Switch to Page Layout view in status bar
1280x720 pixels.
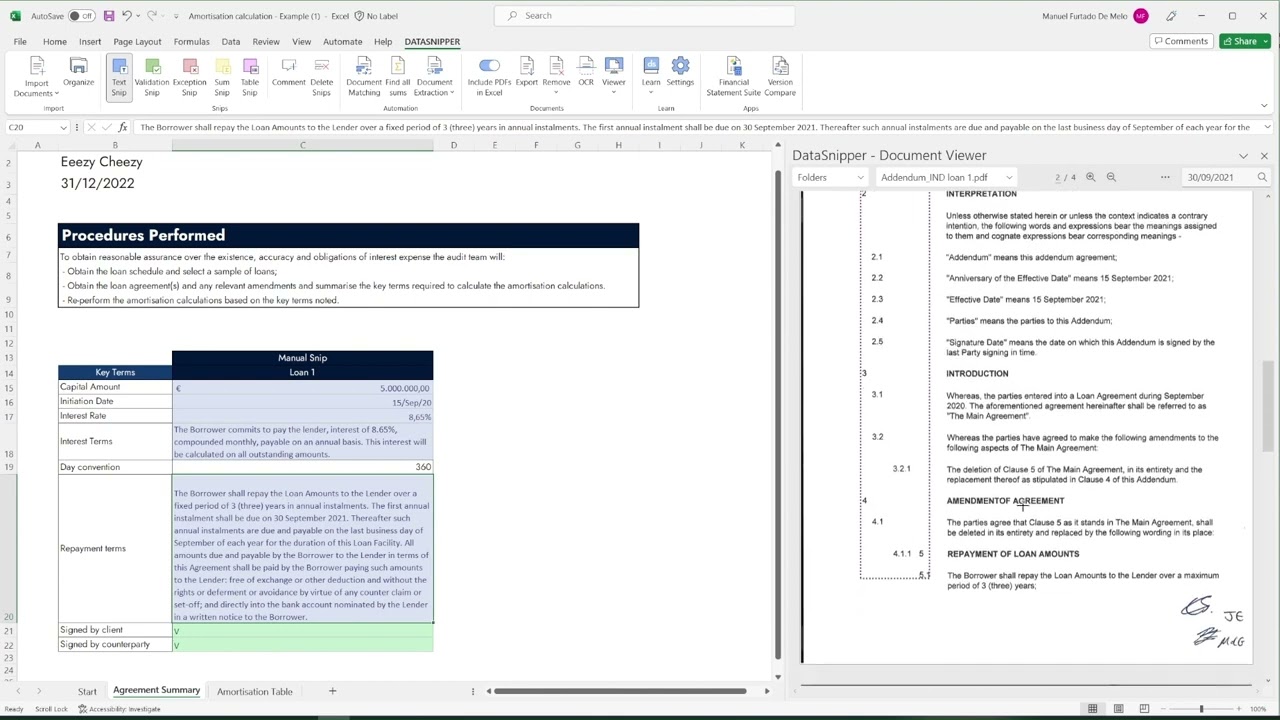click(1119, 709)
